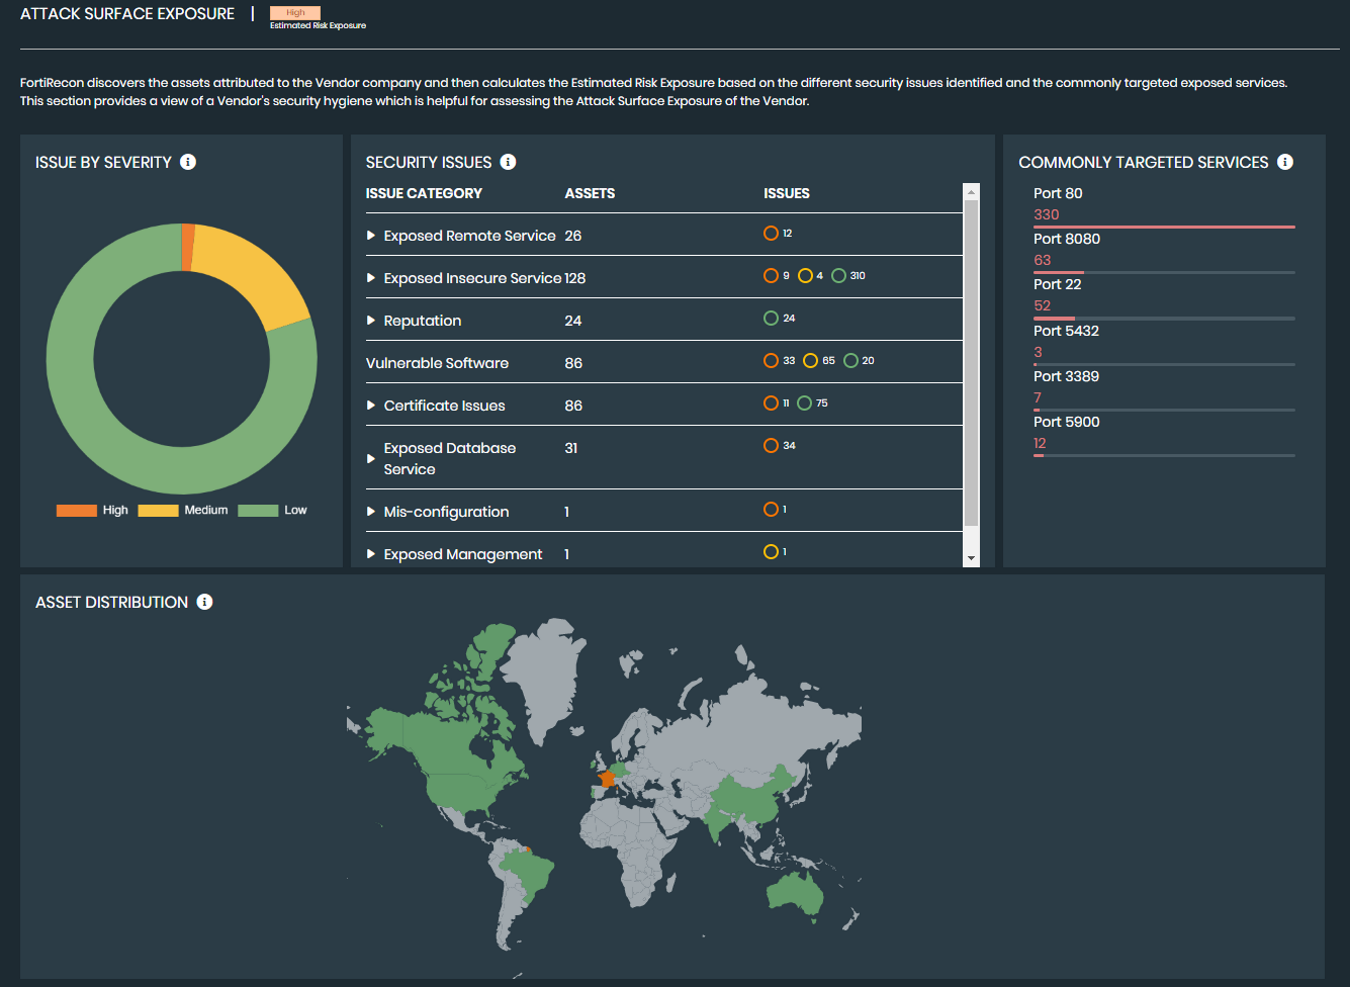Click the Port 3389 label
Screen dimensions: 1350x987
click(1066, 376)
